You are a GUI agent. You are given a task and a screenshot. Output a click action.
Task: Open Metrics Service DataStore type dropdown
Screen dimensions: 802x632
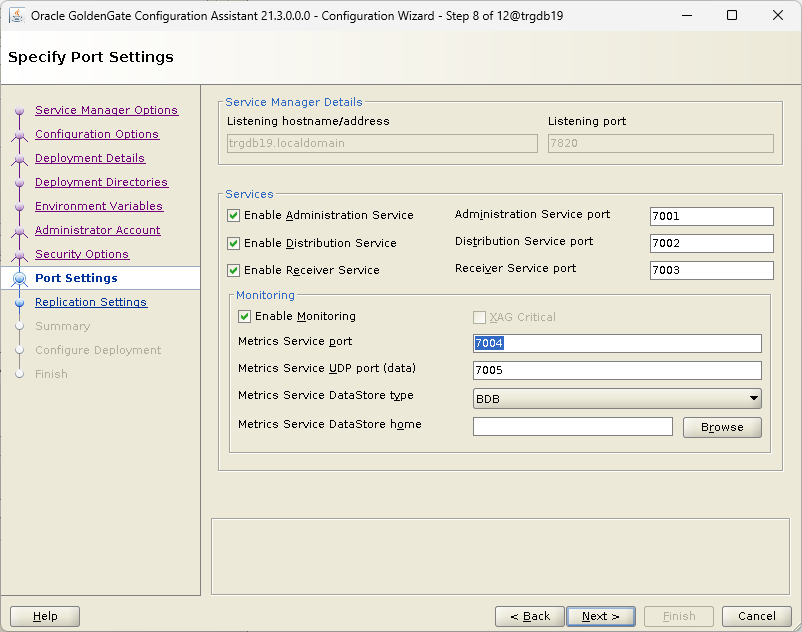pyautogui.click(x=617, y=399)
